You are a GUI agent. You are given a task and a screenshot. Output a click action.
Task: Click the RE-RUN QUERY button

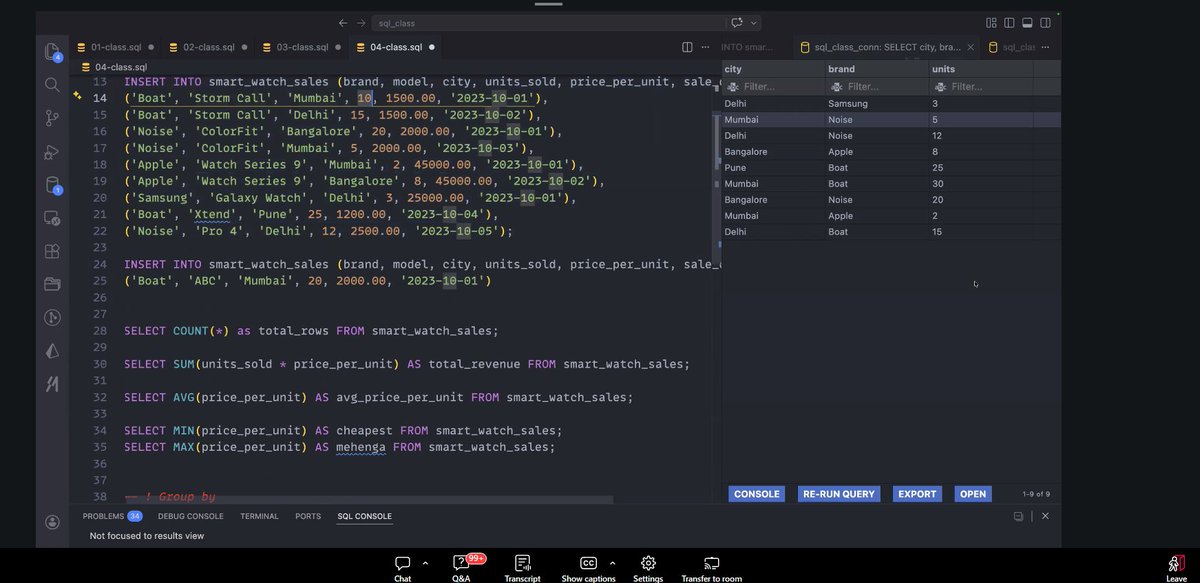click(838, 494)
